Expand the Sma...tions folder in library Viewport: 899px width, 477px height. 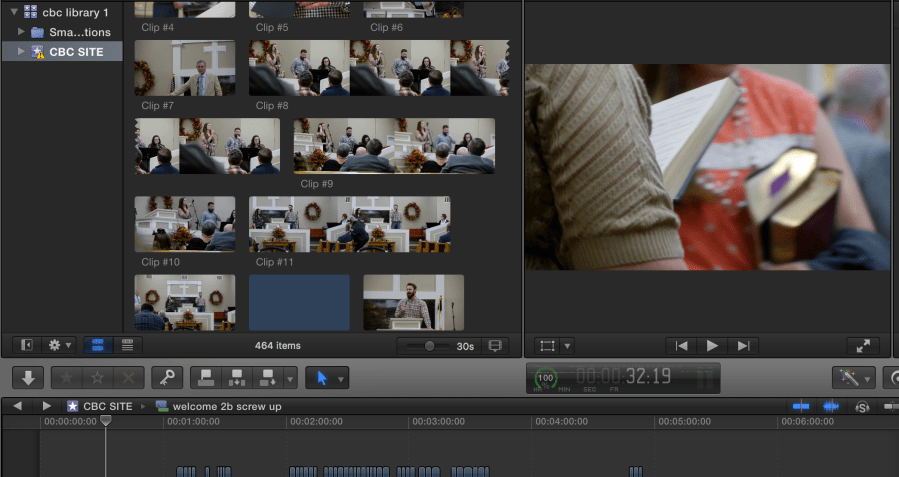click(22, 32)
